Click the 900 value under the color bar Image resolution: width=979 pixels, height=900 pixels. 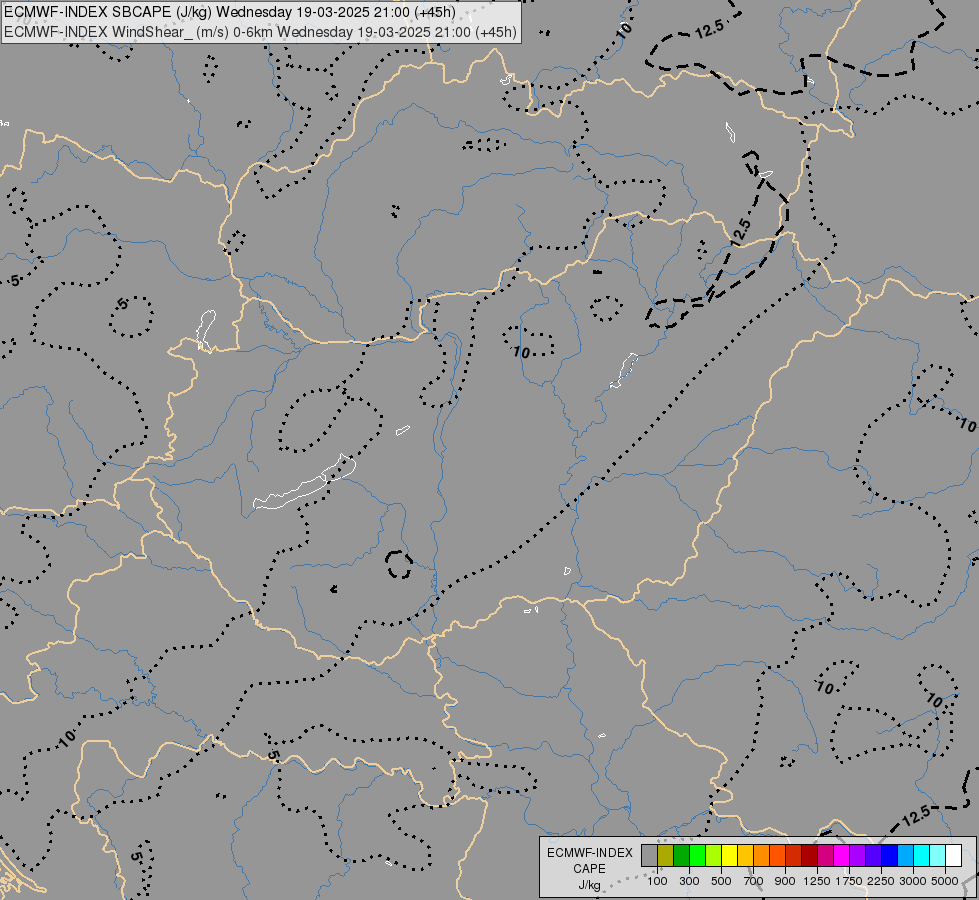pos(785,881)
